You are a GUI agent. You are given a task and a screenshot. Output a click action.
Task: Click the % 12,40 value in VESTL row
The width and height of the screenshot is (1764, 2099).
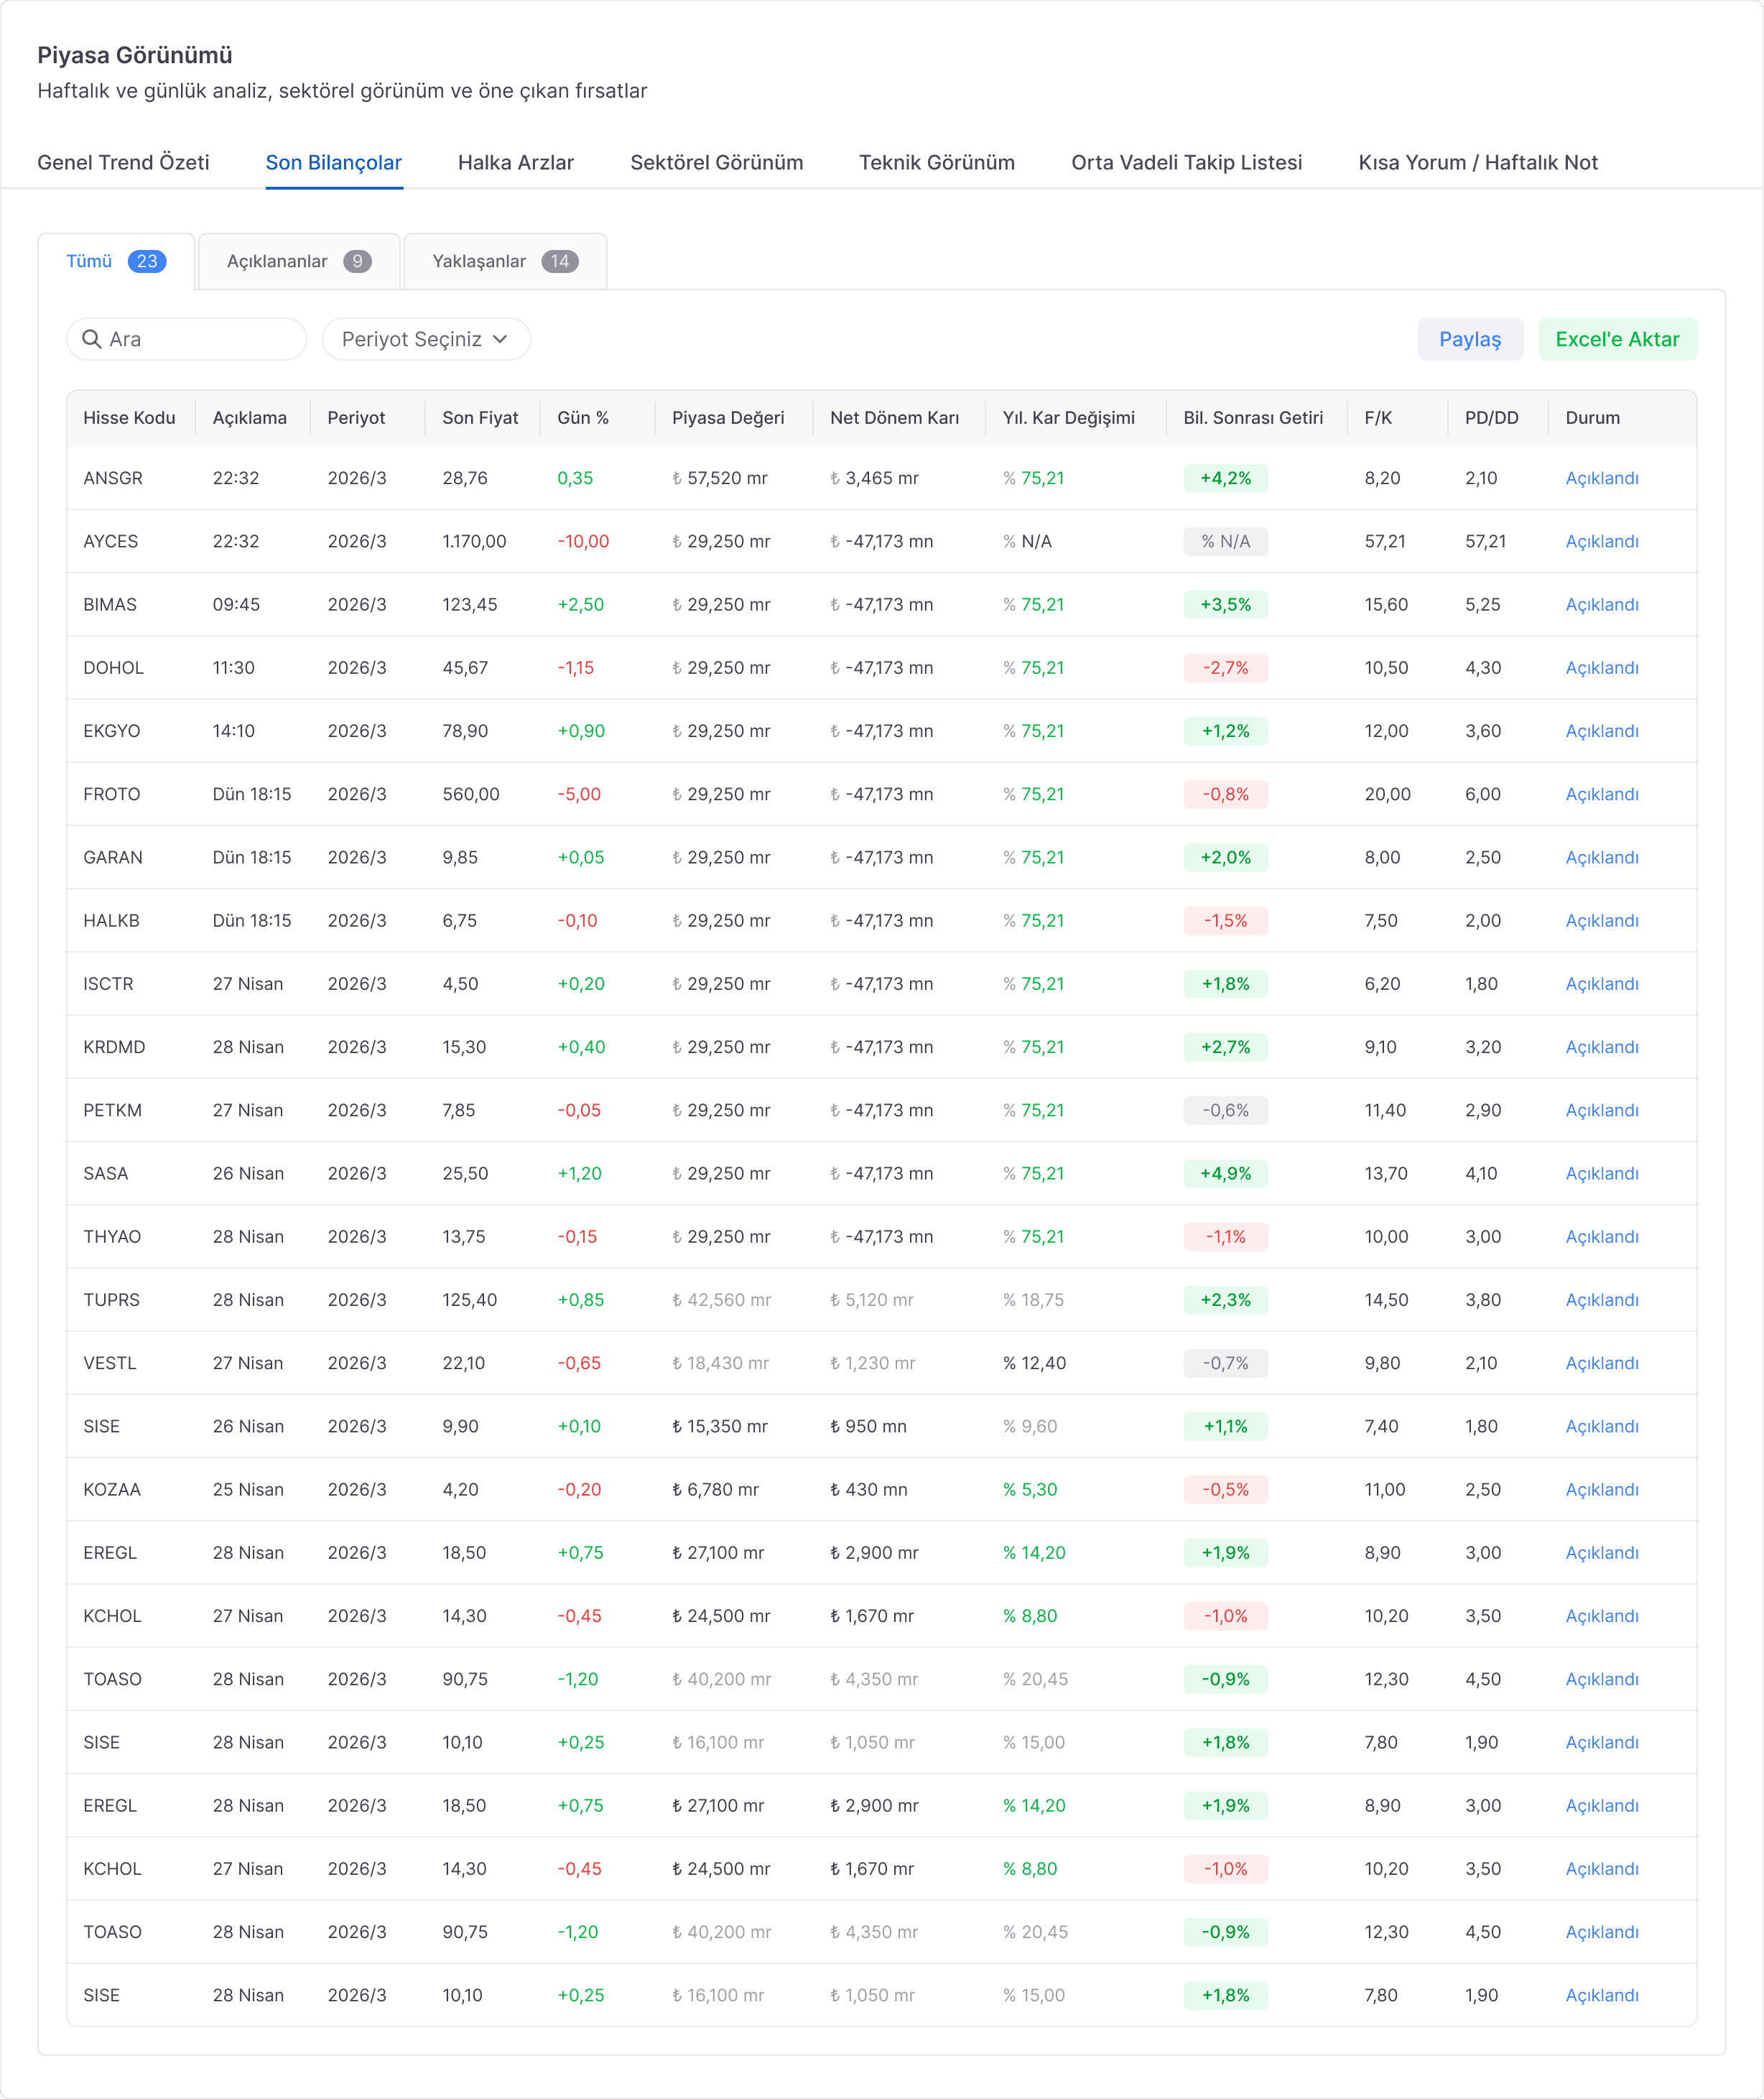click(1034, 1363)
